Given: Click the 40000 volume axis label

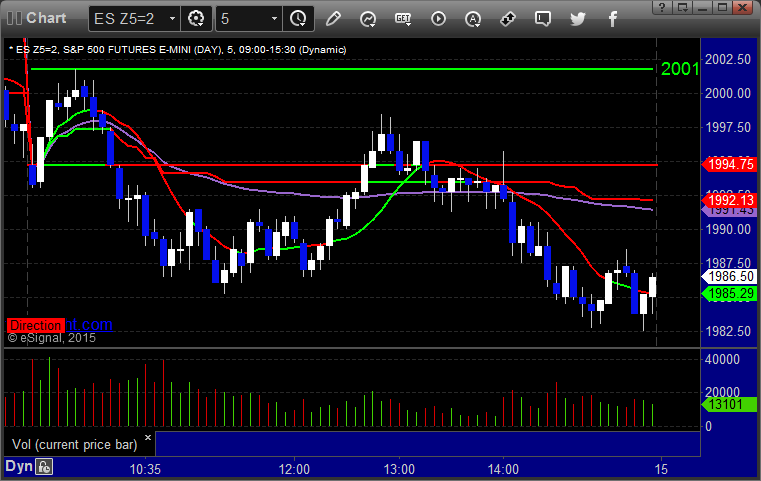Looking at the screenshot, I should coord(722,359).
